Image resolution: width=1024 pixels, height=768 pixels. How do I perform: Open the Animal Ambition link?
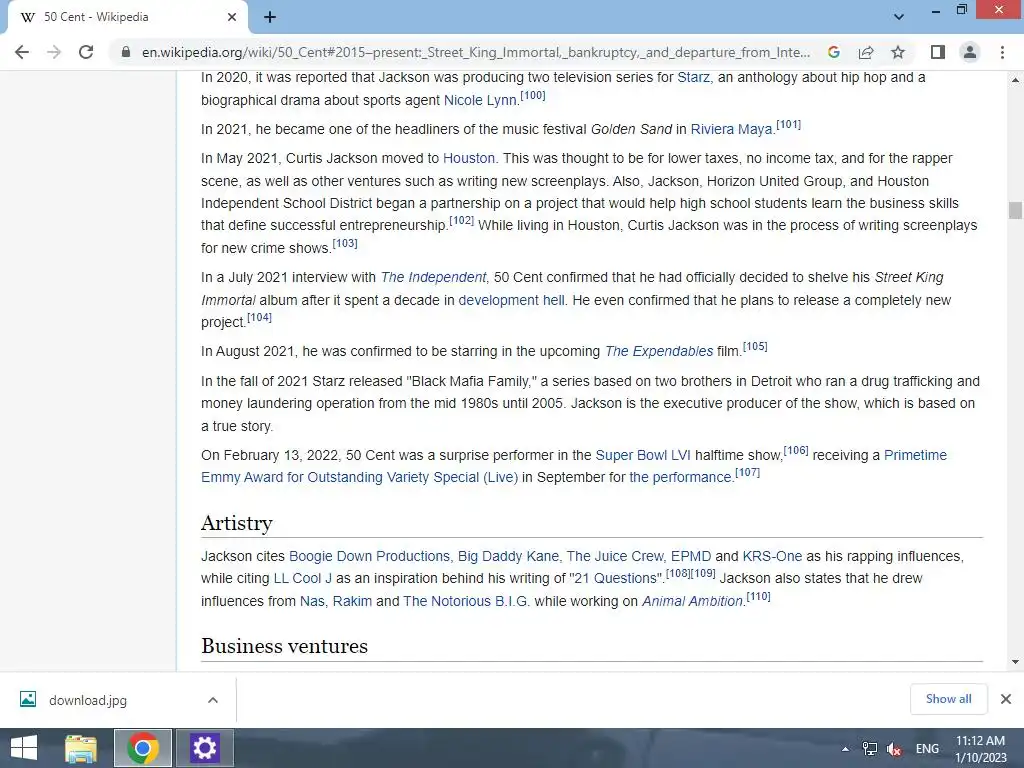click(x=692, y=601)
